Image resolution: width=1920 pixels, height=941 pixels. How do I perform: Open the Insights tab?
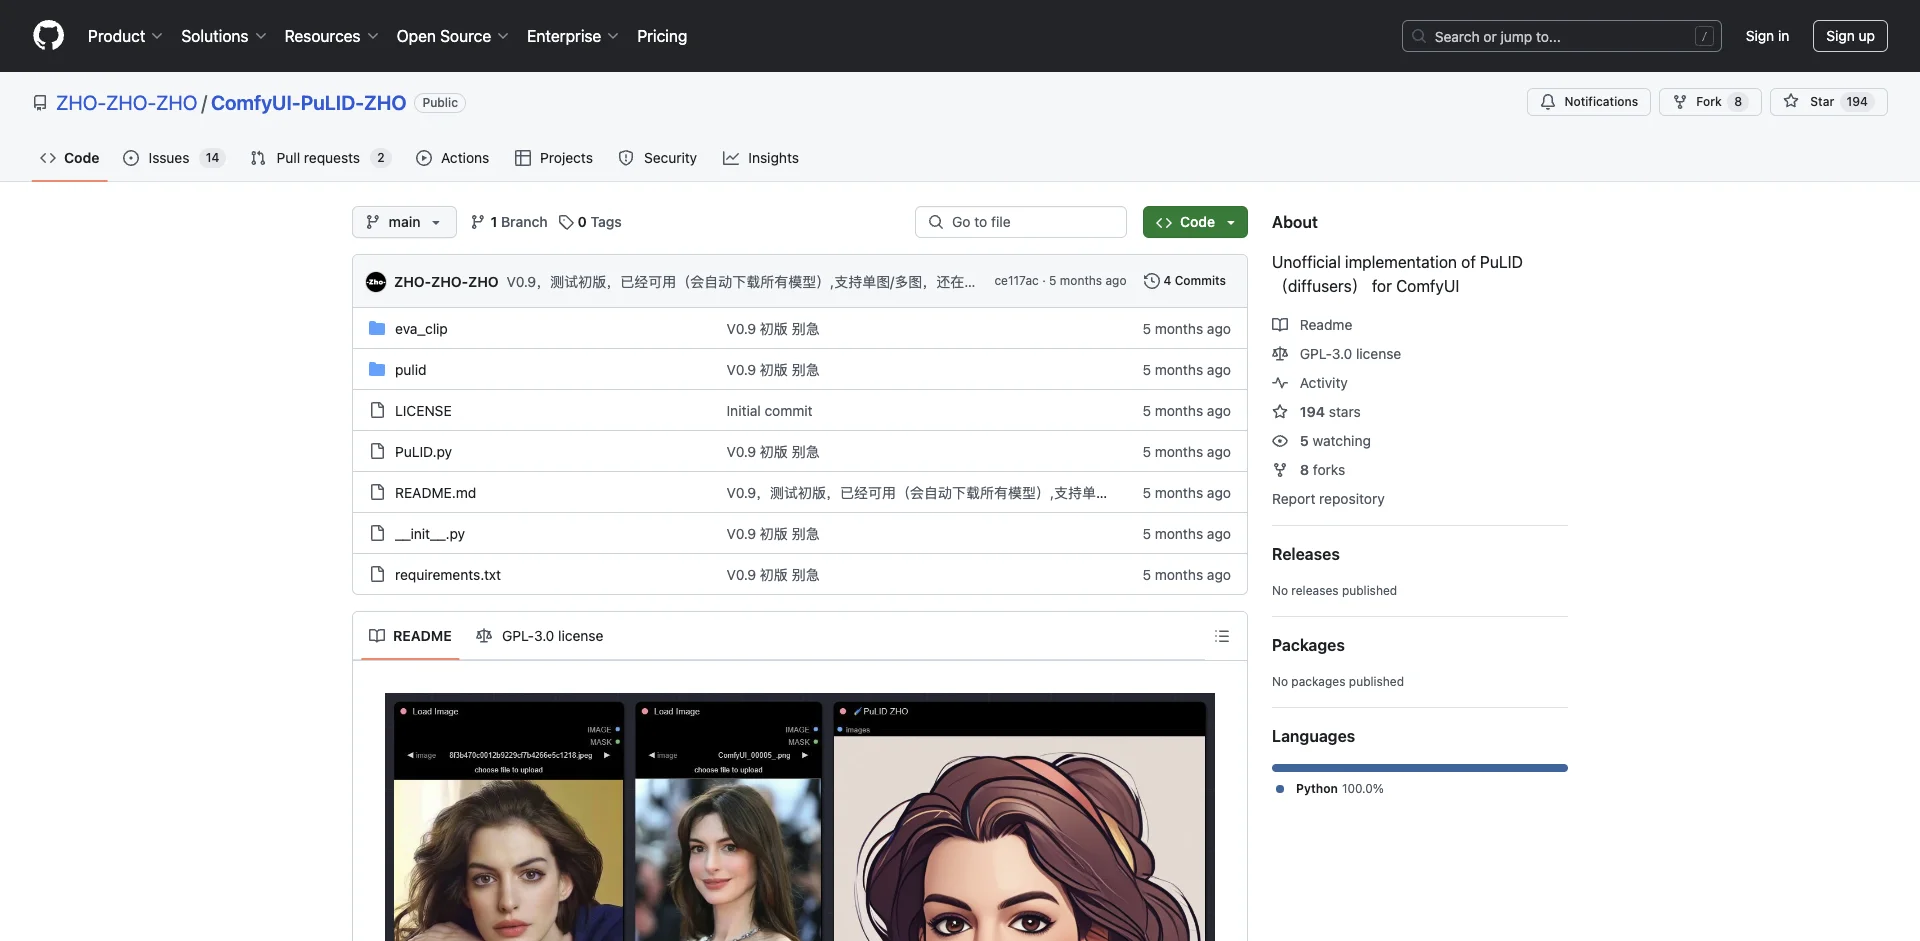[761, 158]
